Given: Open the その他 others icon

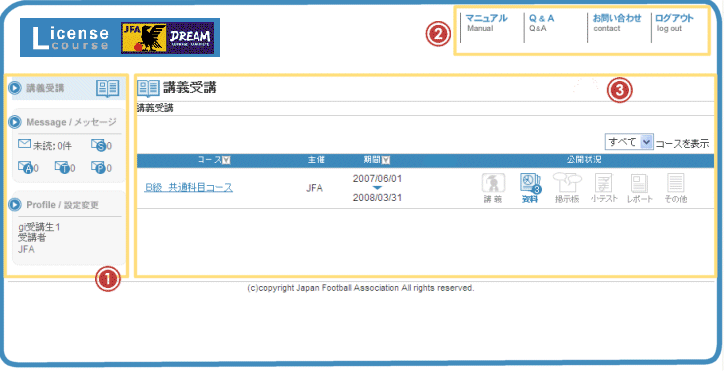Looking at the screenshot, I should click(x=676, y=189).
